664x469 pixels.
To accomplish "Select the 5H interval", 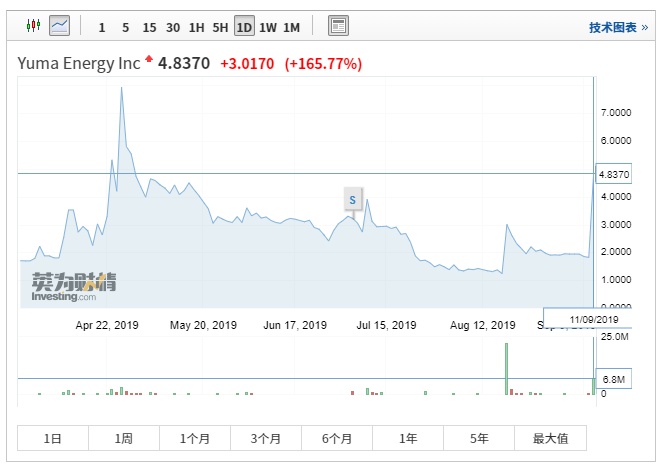I will tap(220, 28).
